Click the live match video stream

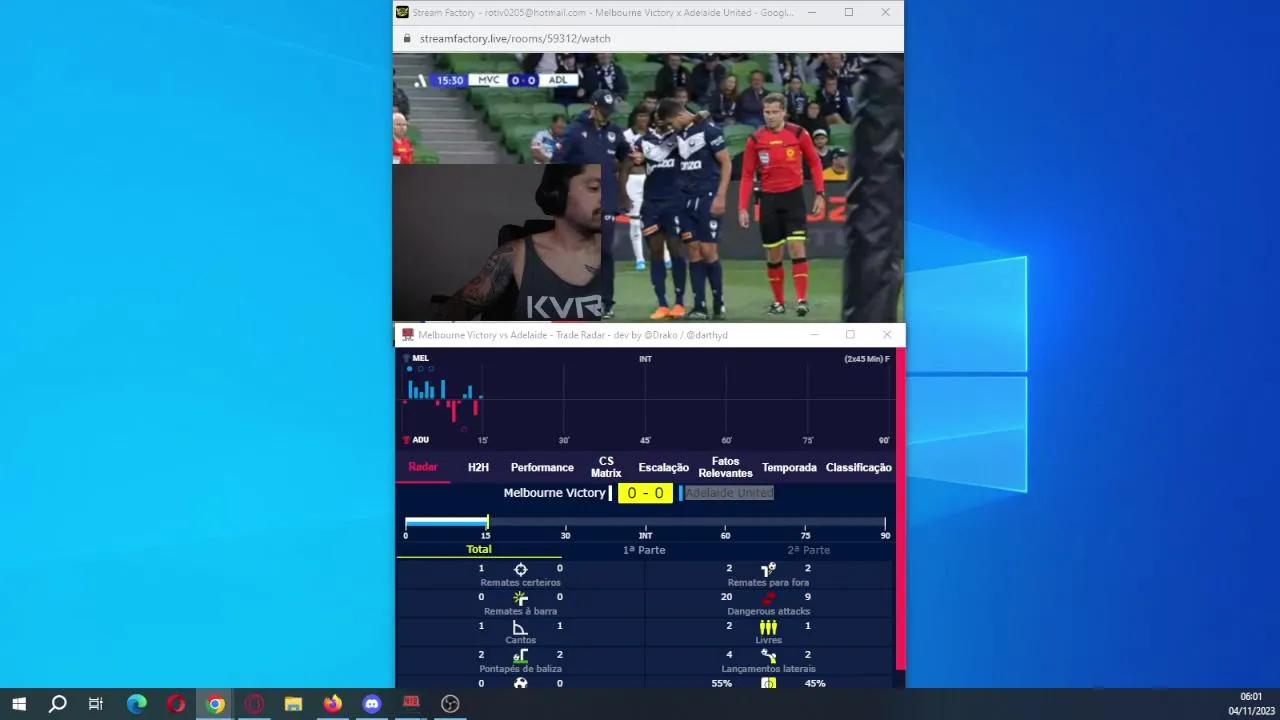(x=648, y=187)
